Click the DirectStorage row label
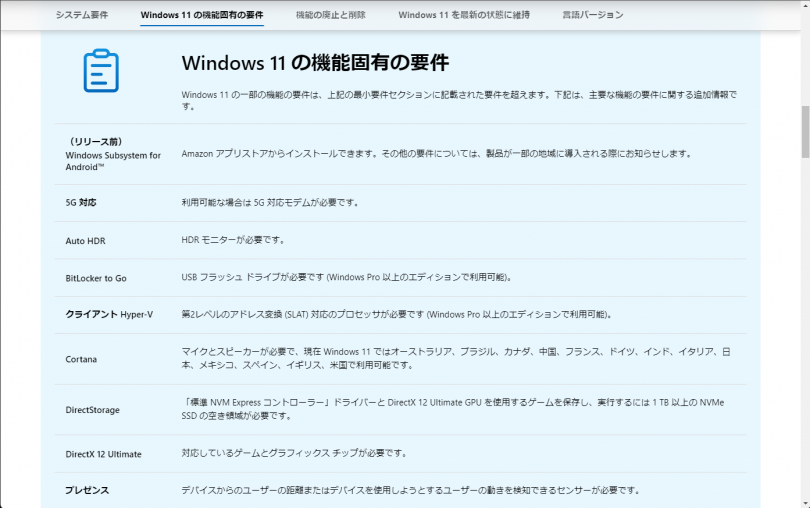810x508 pixels. pos(92,410)
